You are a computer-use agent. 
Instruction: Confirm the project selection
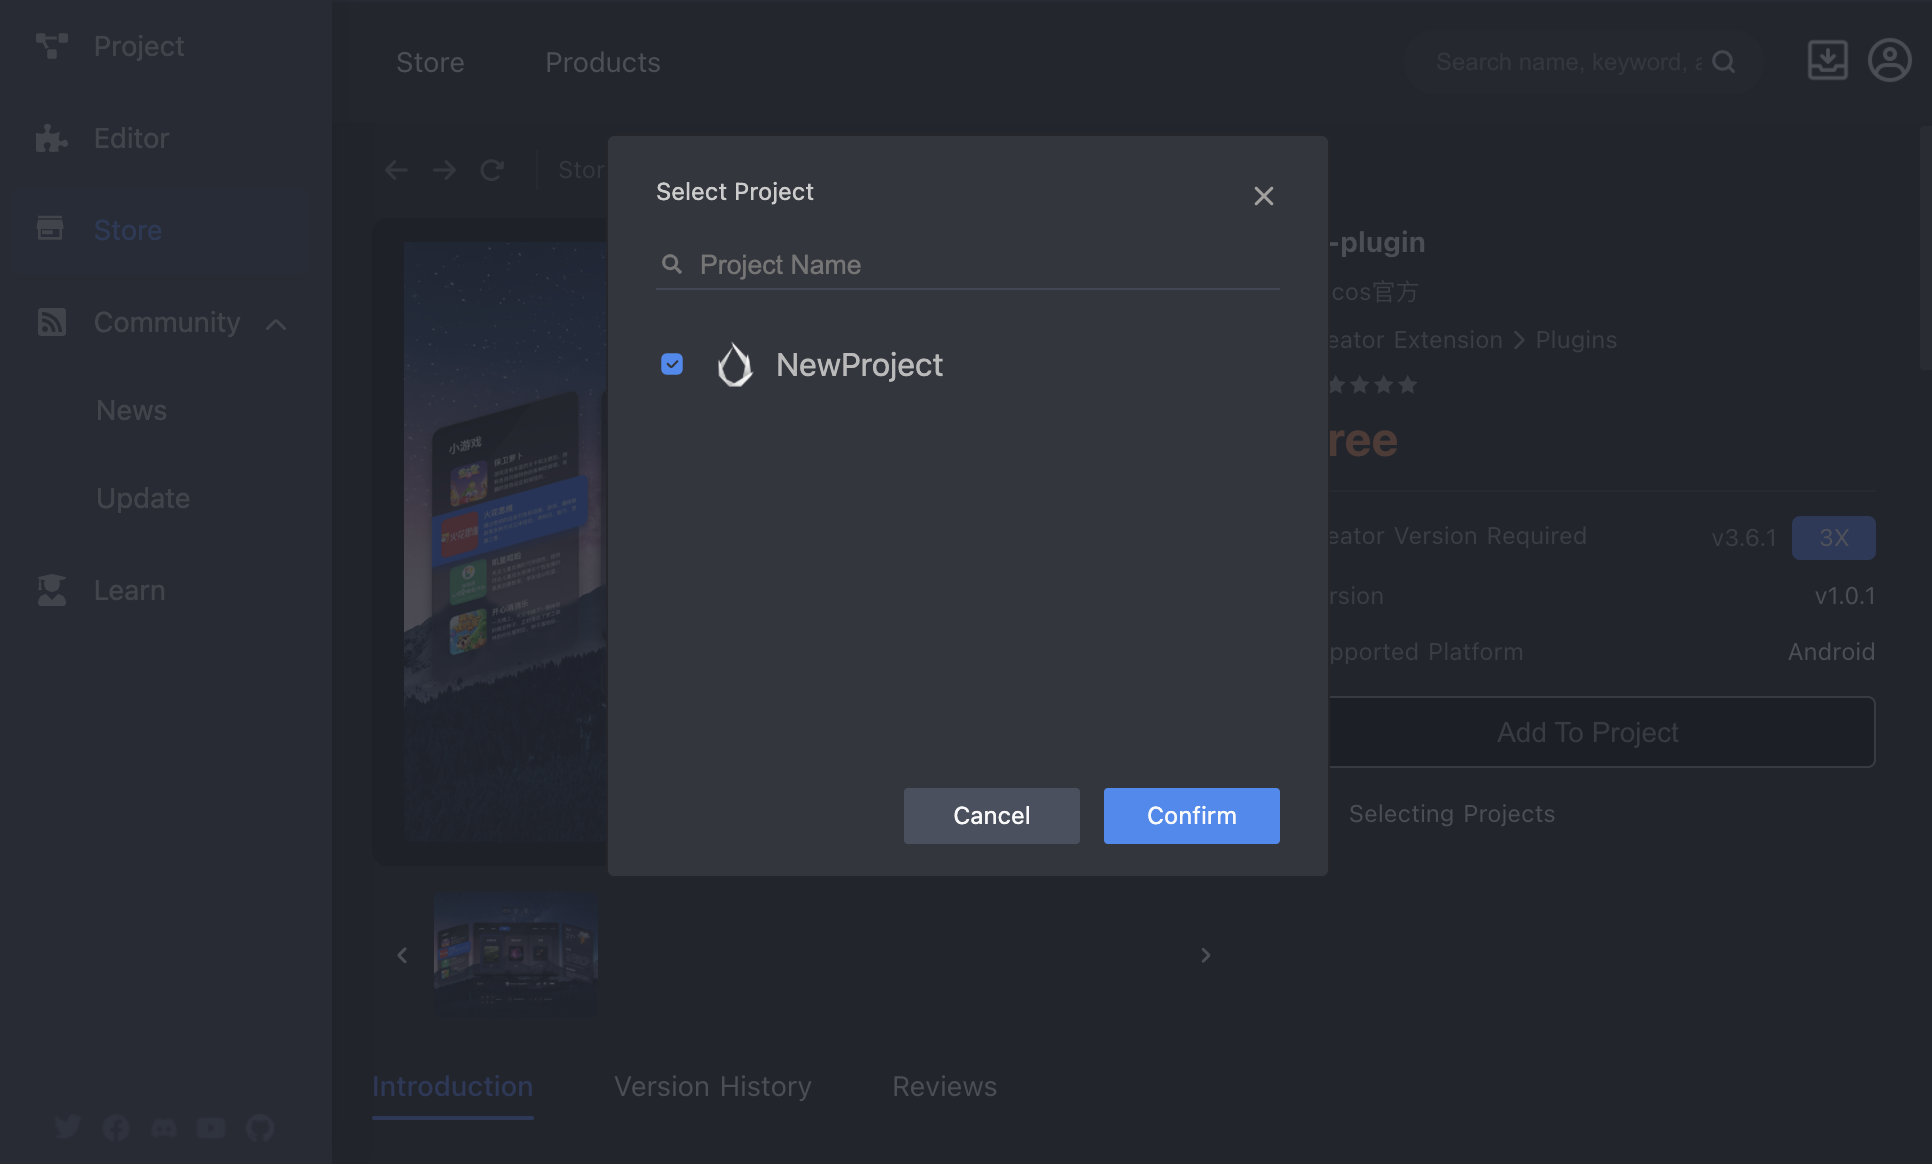(x=1191, y=815)
